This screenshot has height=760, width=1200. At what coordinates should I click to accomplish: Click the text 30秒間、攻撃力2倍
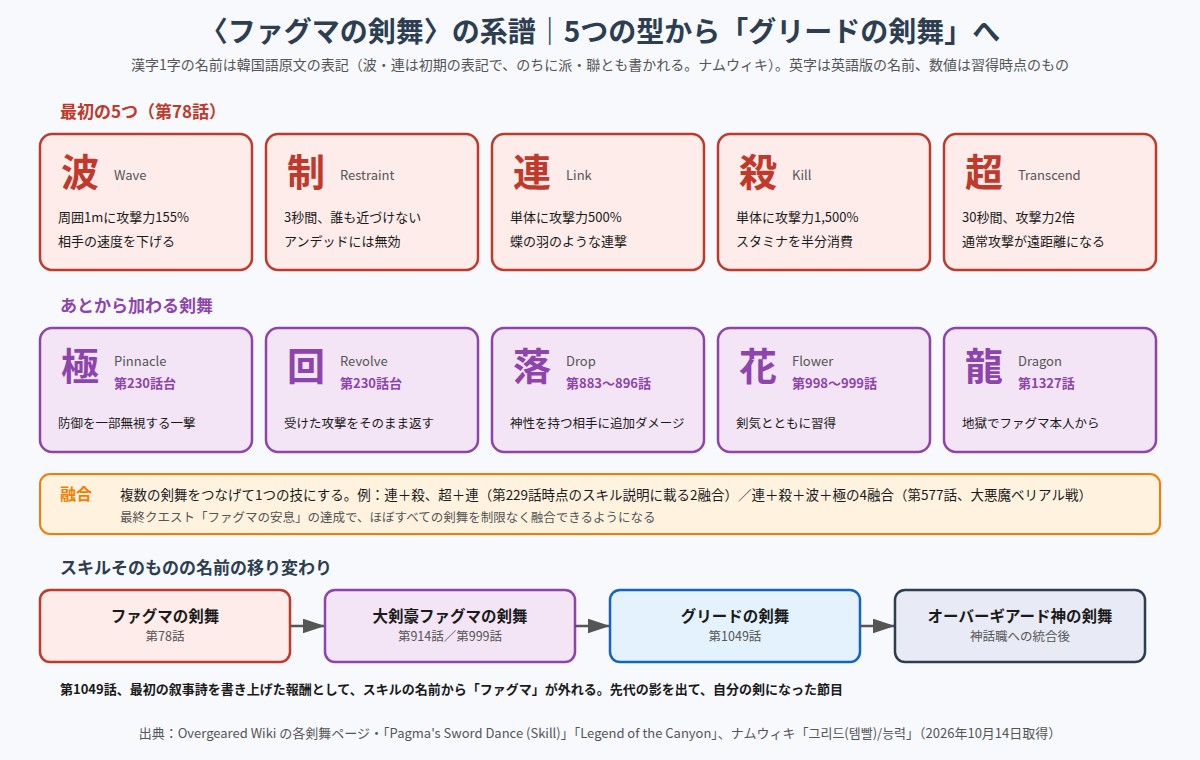pyautogui.click(x=1019, y=217)
